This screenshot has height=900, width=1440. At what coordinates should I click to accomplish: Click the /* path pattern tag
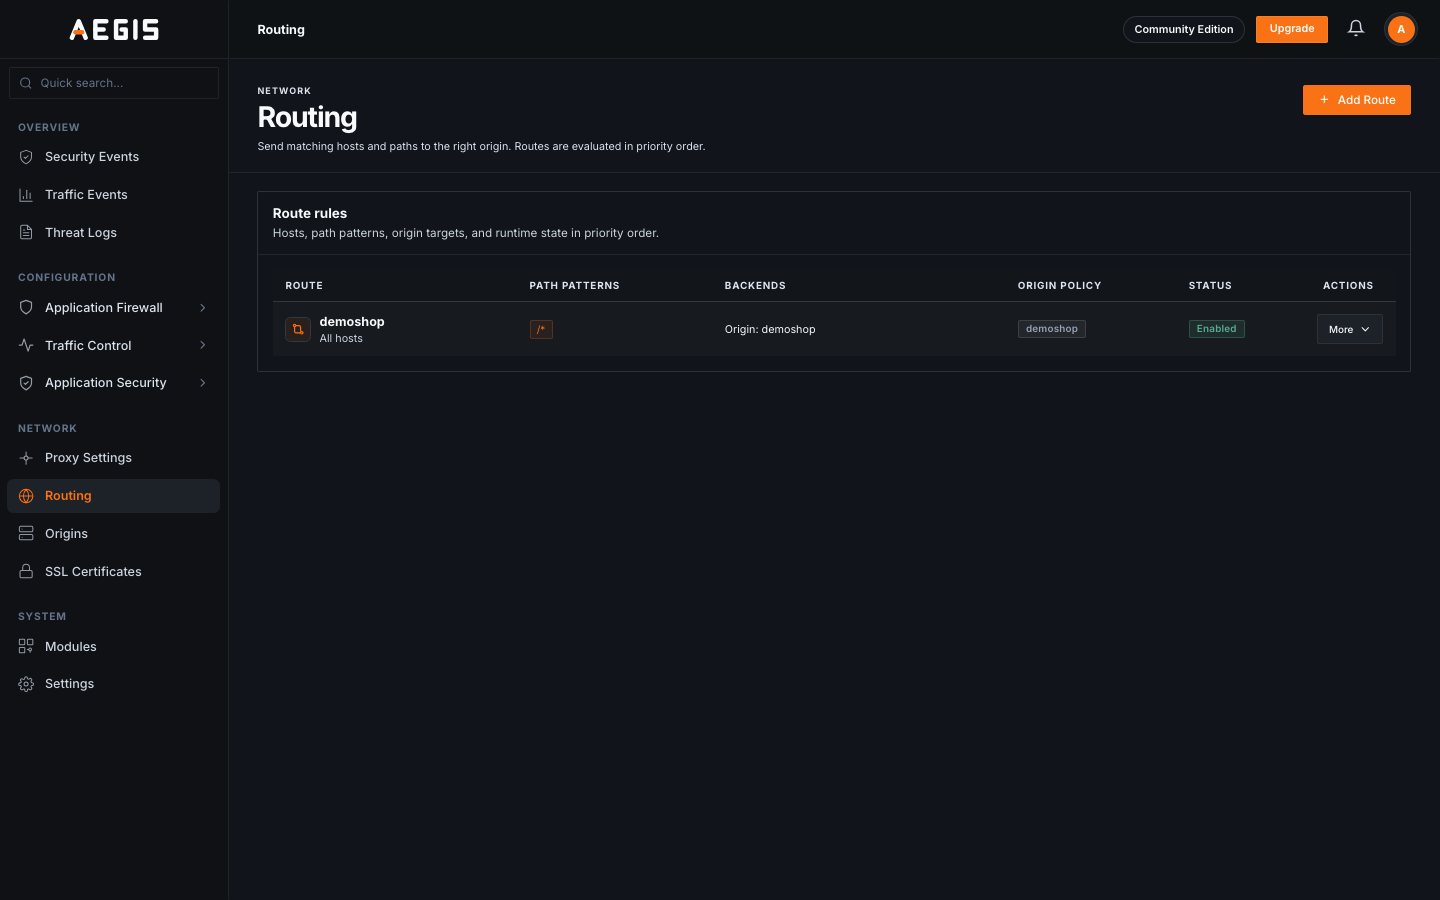point(541,329)
